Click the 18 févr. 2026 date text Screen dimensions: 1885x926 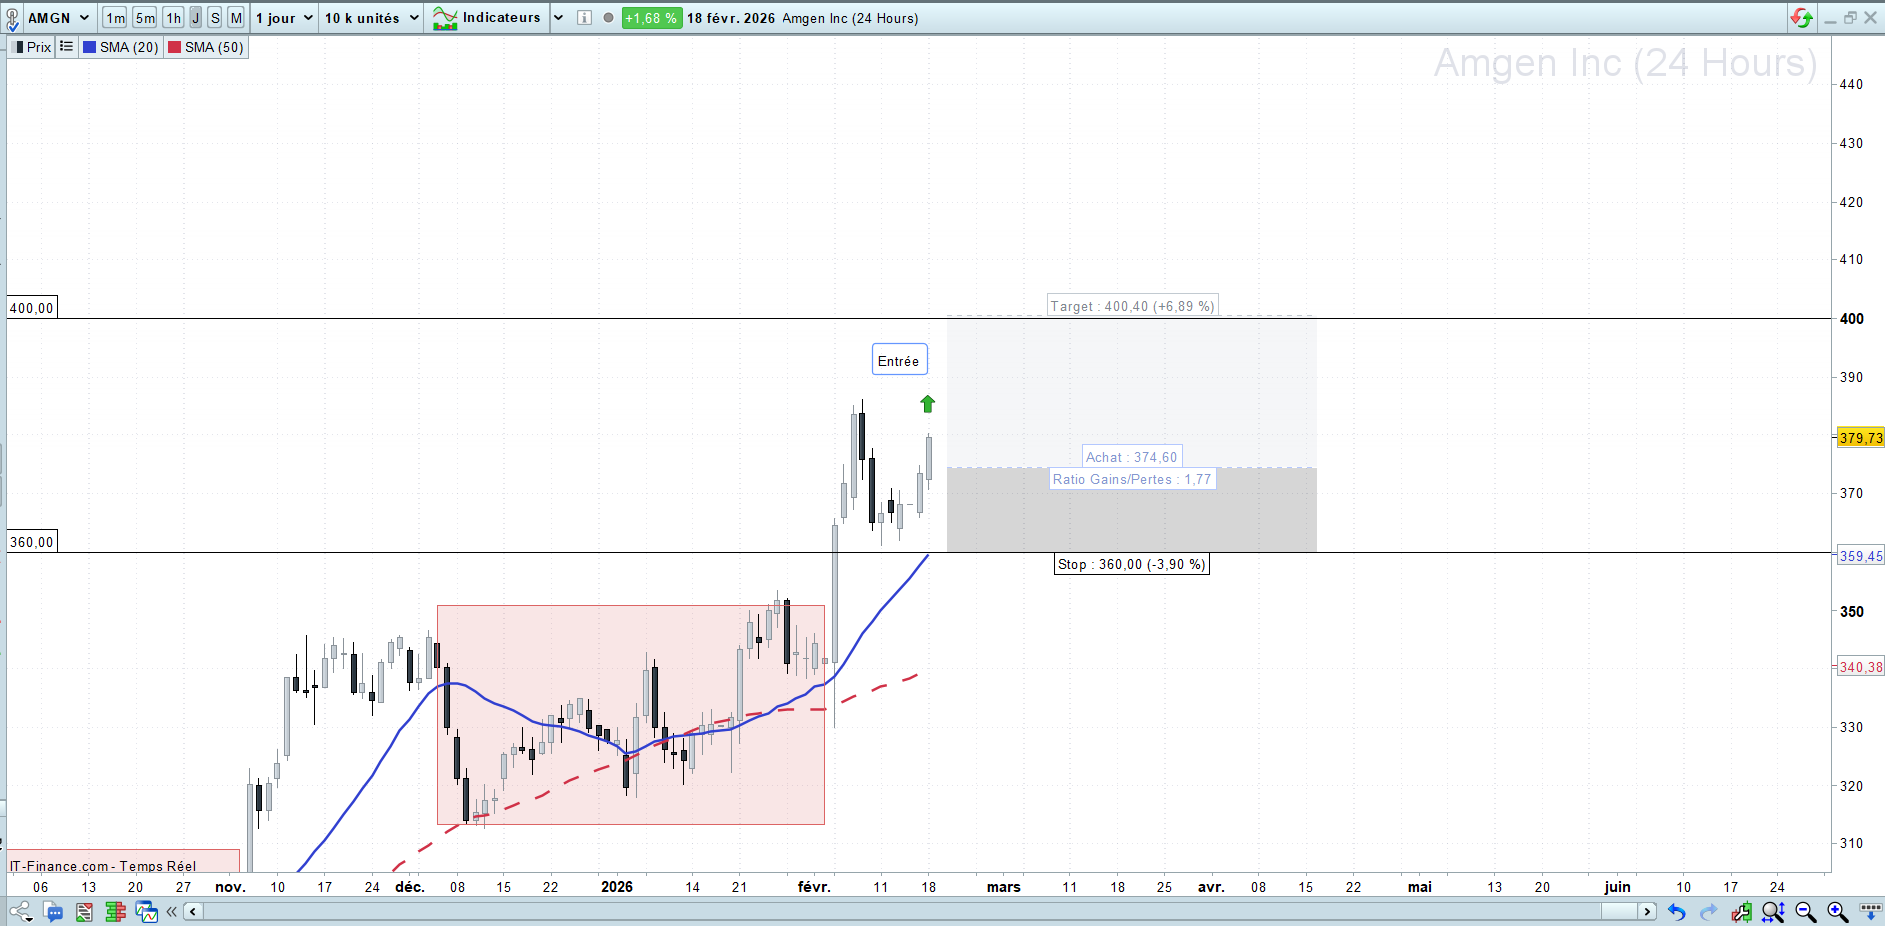click(x=730, y=18)
